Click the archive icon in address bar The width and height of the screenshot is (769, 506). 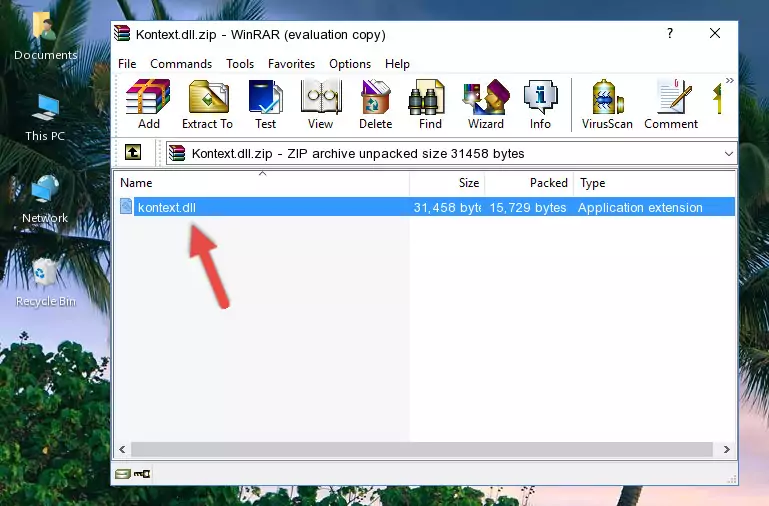[x=177, y=153]
